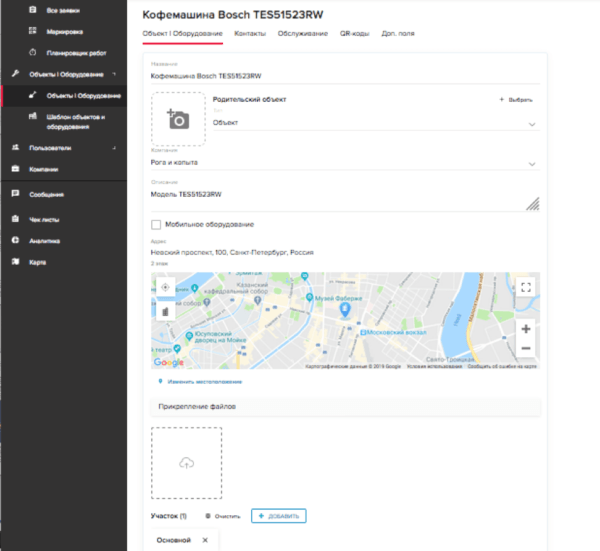
Task: Click the trash icon next to Очистить
Action: [x=208, y=516]
